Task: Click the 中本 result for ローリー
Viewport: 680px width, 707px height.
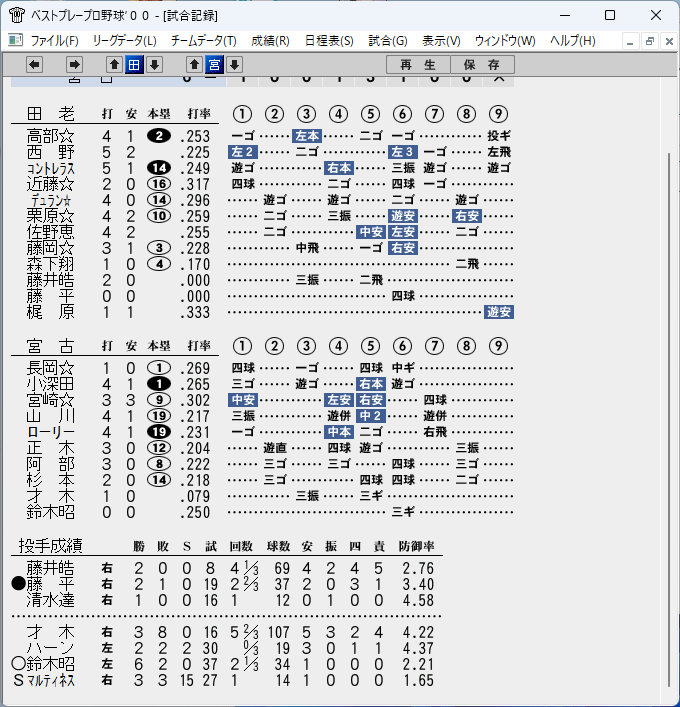Action: (x=339, y=432)
